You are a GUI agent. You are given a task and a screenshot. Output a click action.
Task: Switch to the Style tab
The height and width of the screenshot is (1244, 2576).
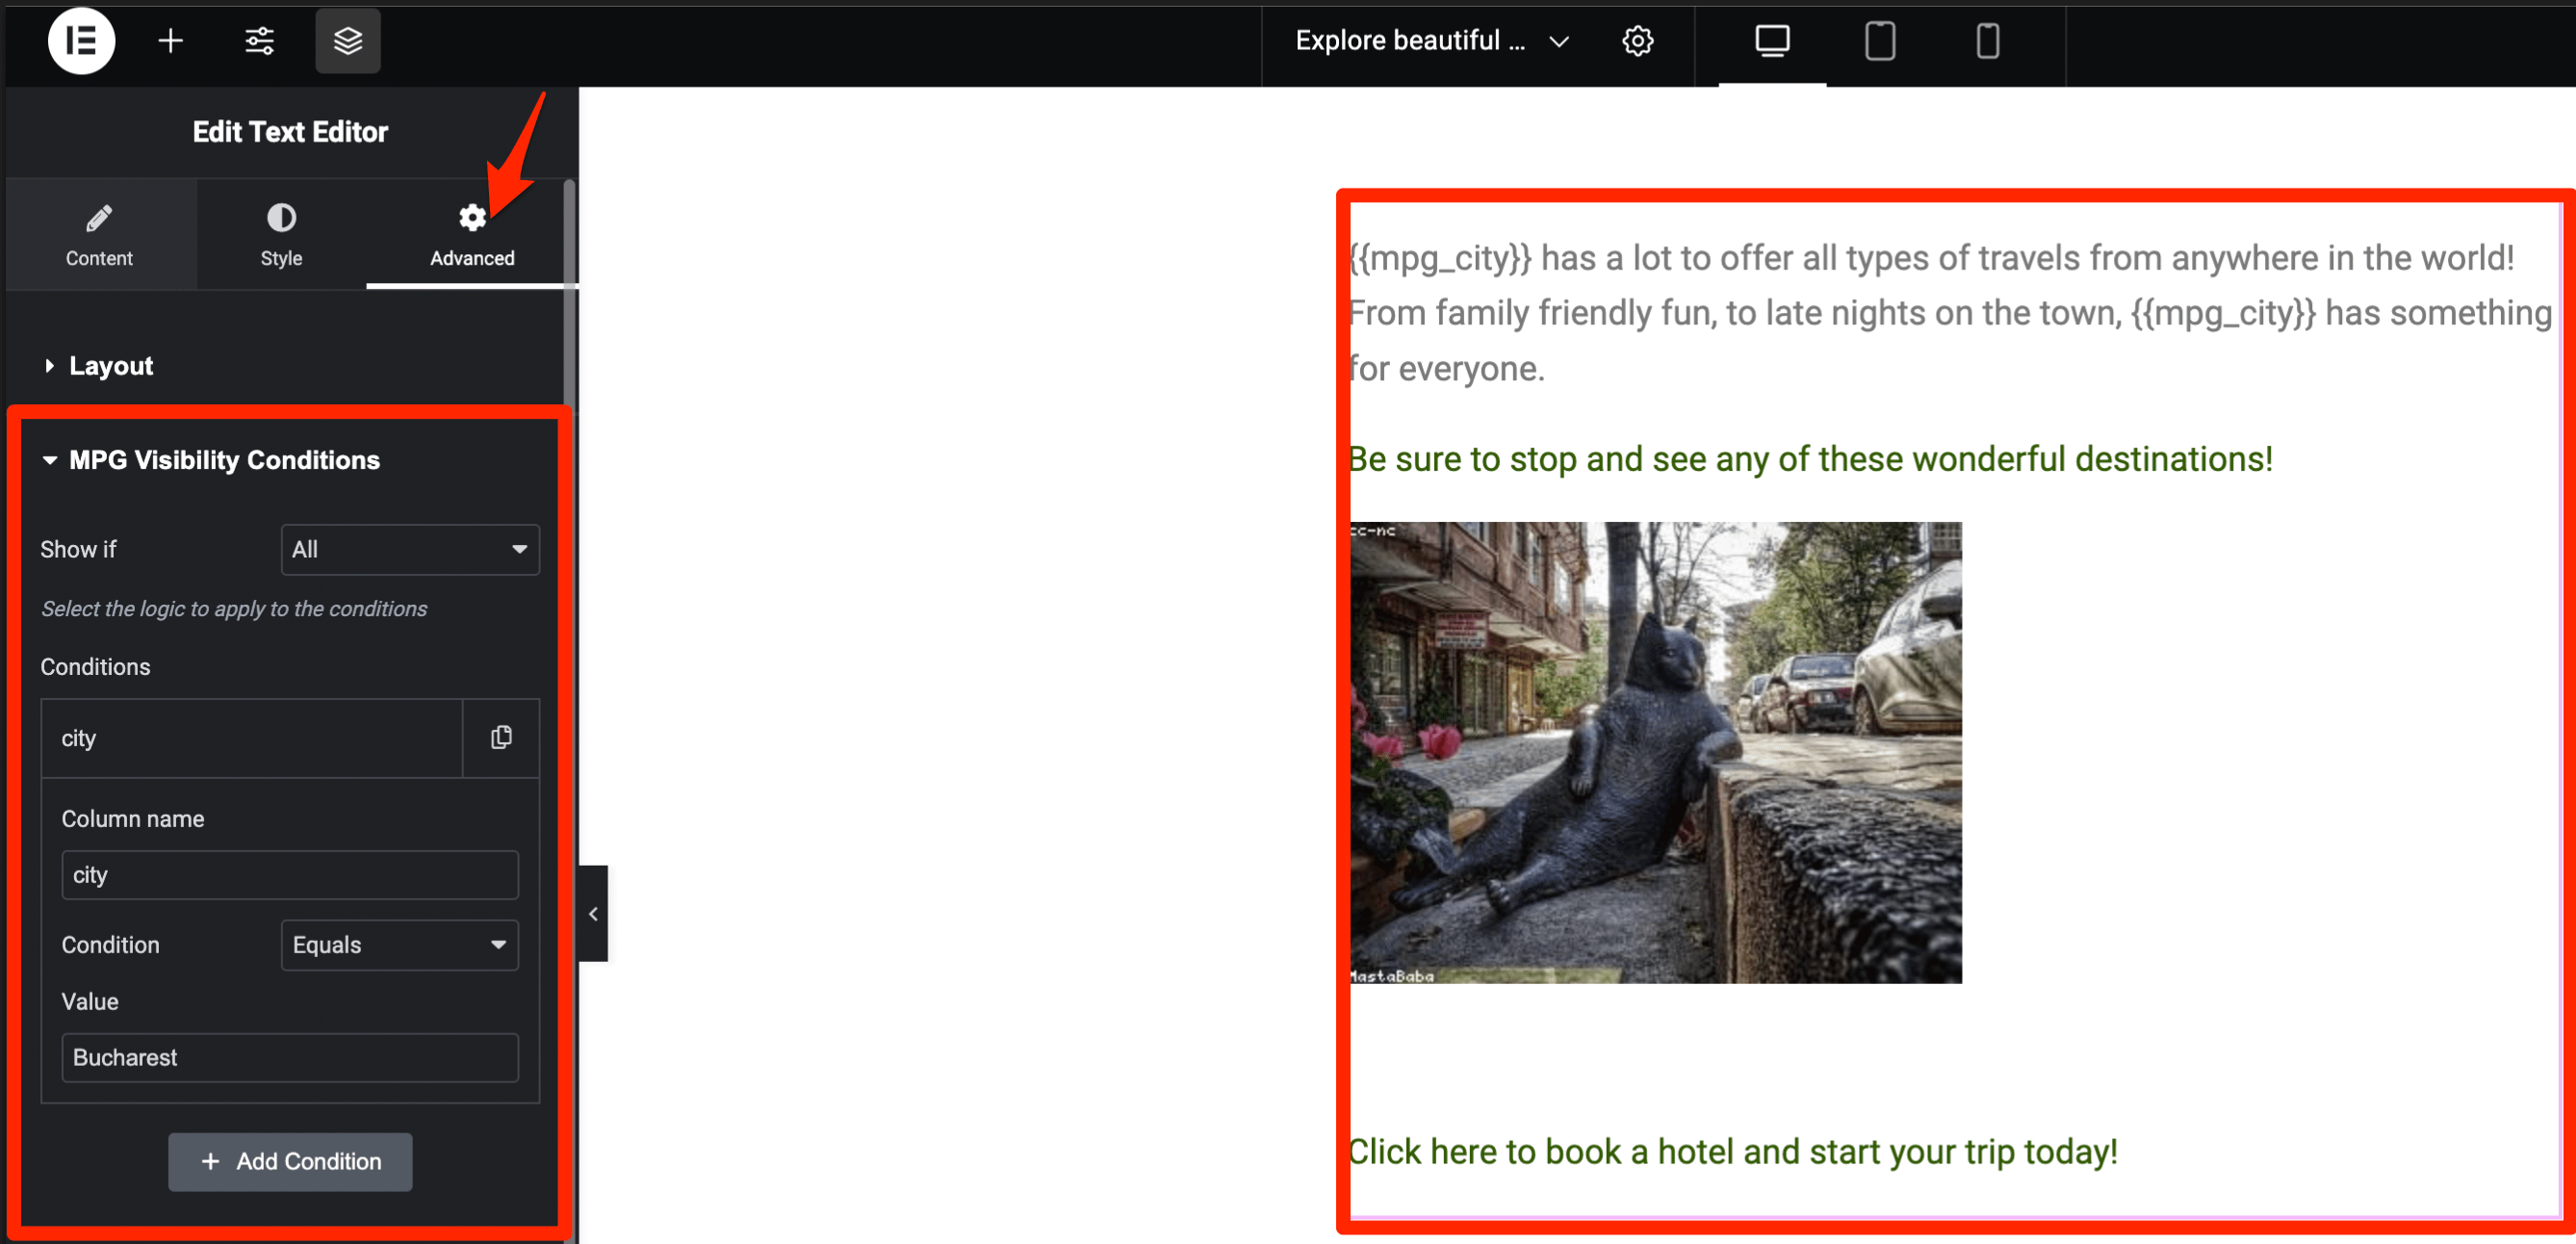[x=281, y=235]
